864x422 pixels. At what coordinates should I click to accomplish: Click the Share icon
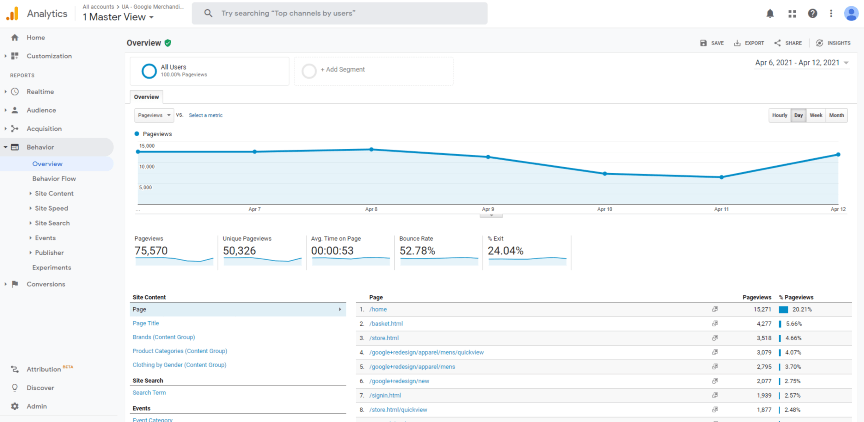[777, 43]
